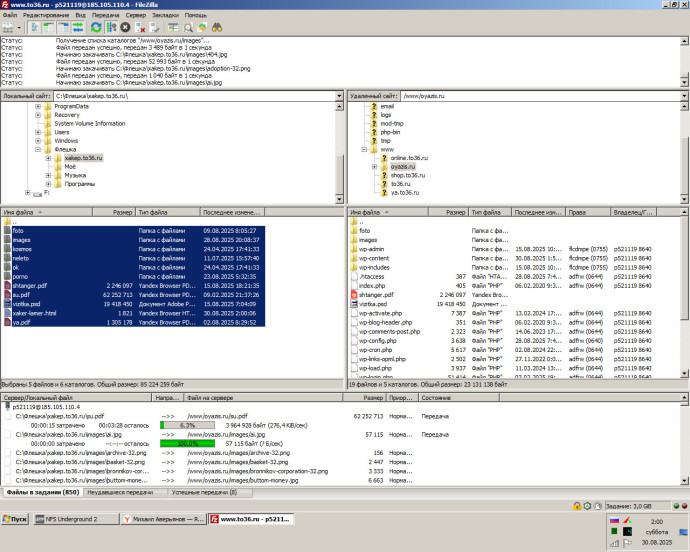
Task: Open the remote site path dropdown
Action: [x=684, y=96]
